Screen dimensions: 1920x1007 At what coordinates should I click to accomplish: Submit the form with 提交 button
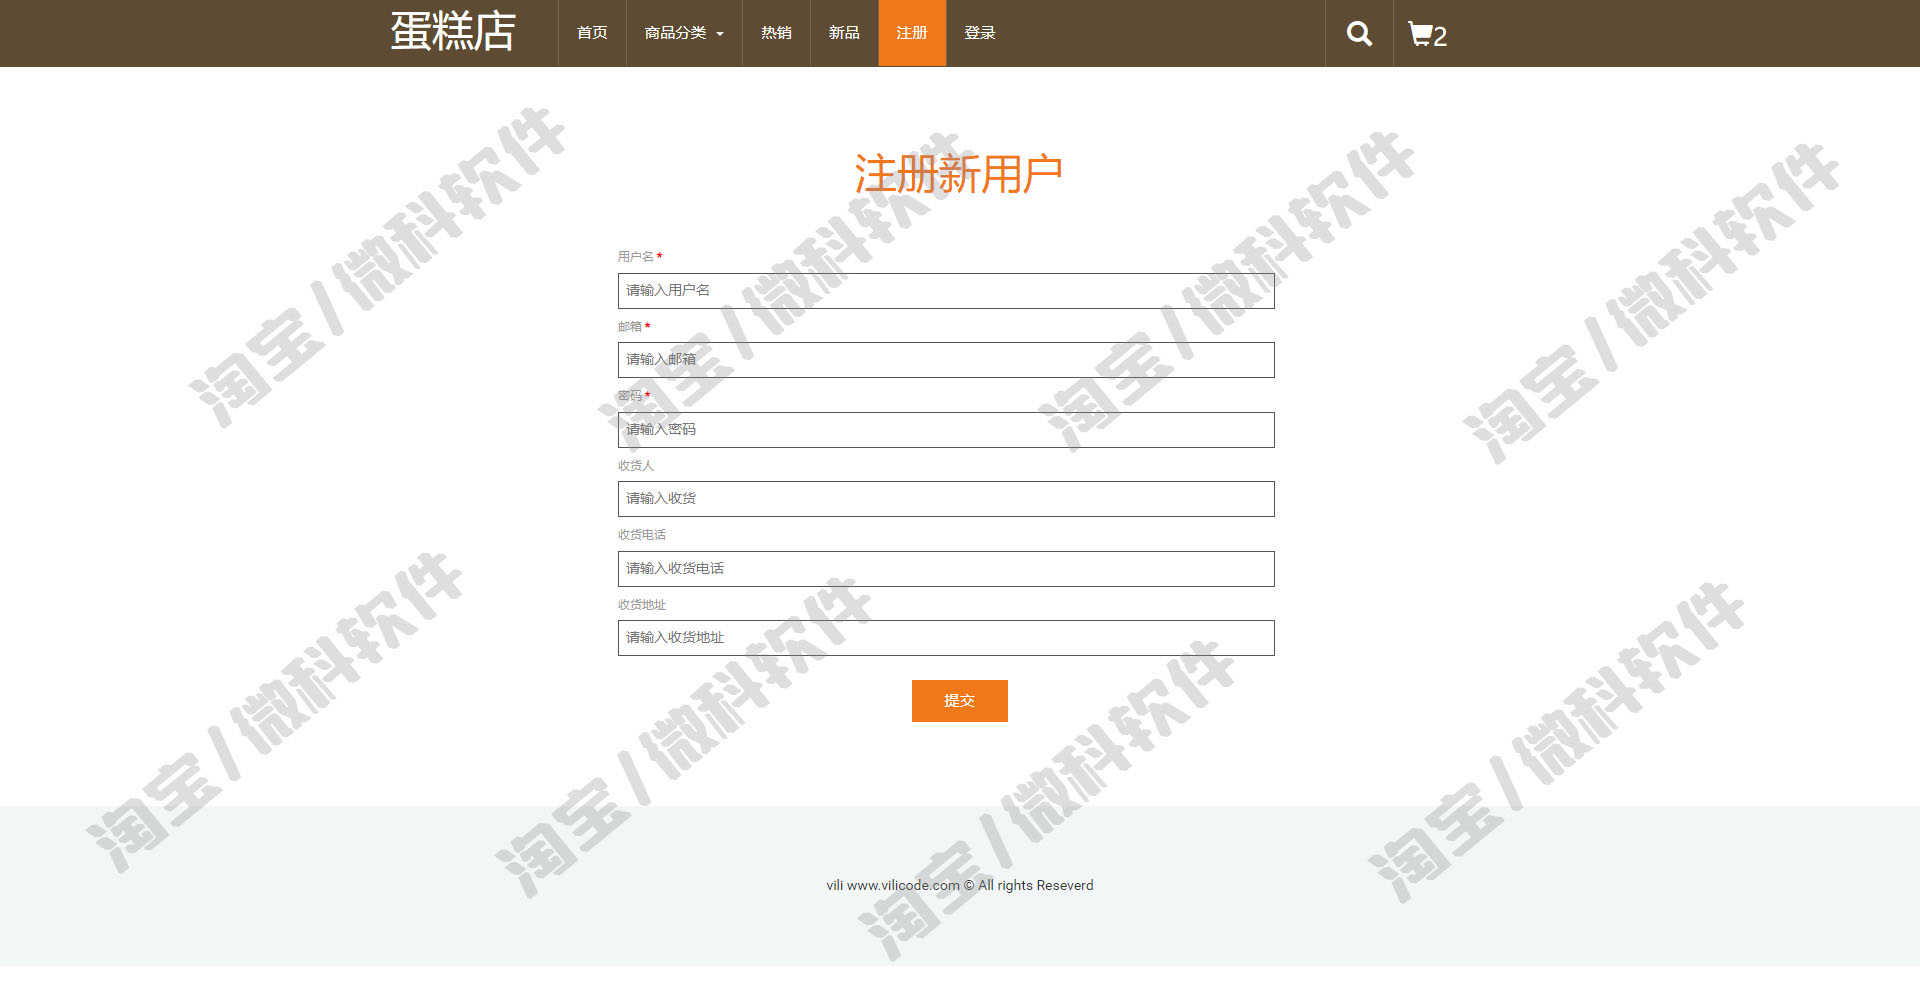coord(960,701)
